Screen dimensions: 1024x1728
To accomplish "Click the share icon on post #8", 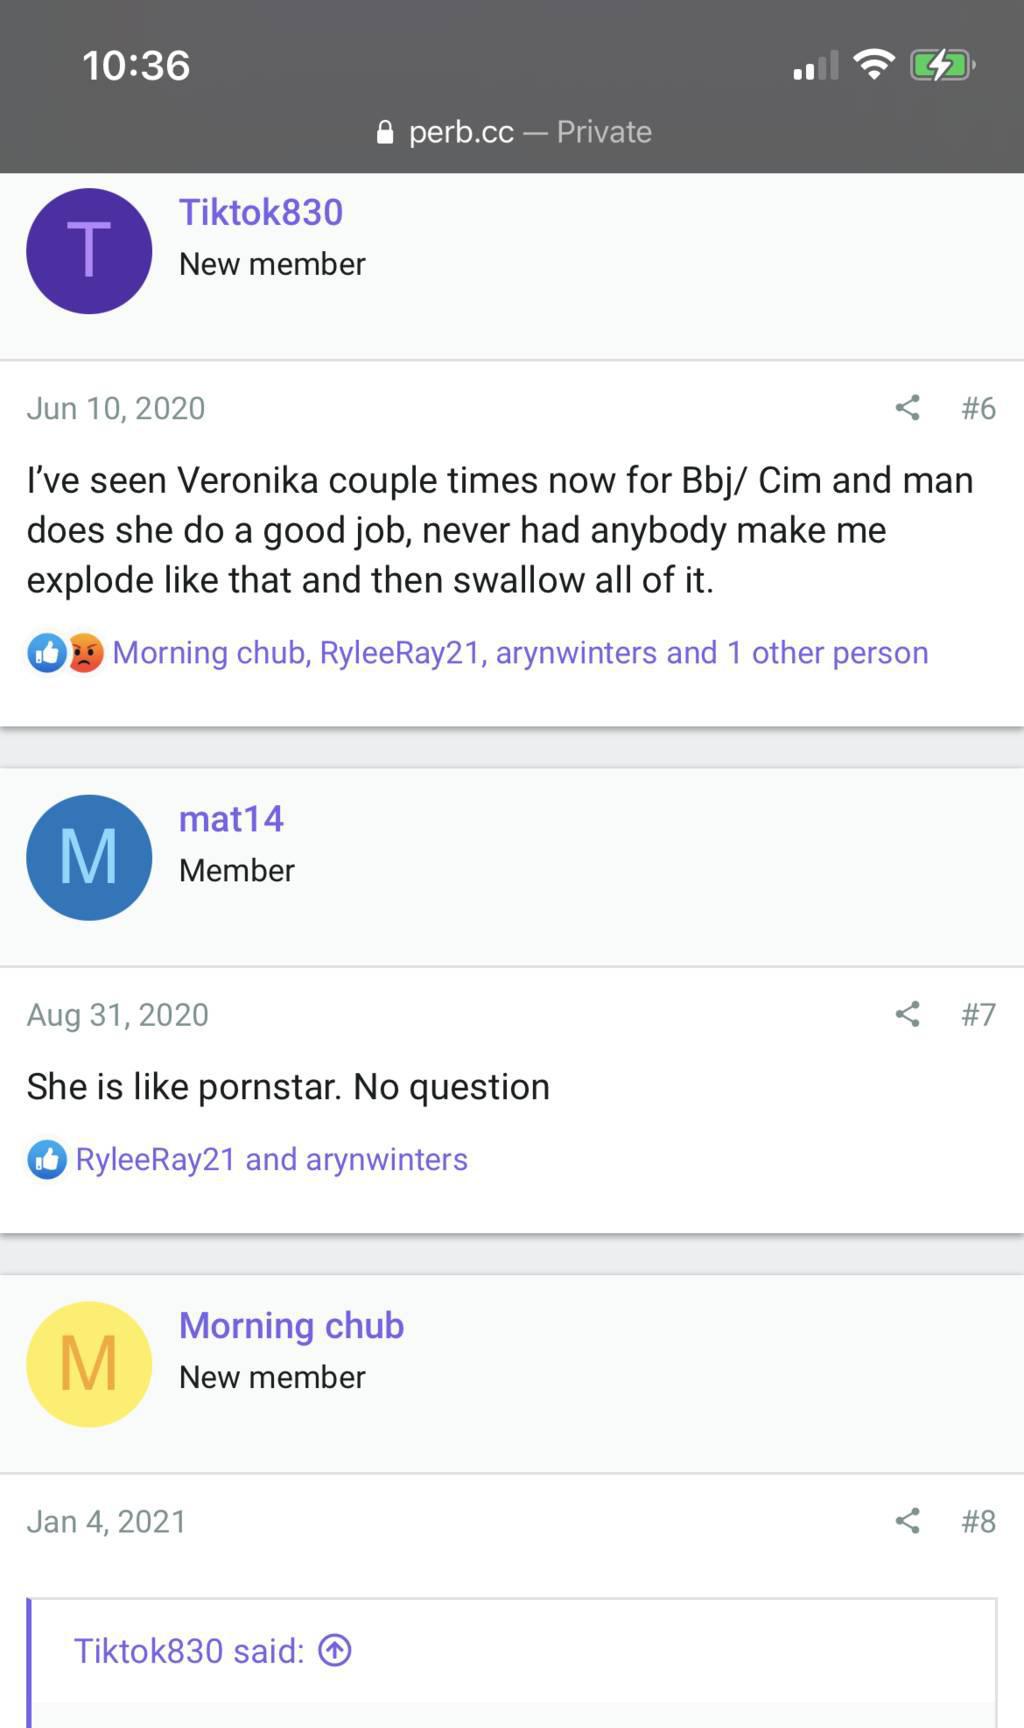I will click(x=907, y=1521).
